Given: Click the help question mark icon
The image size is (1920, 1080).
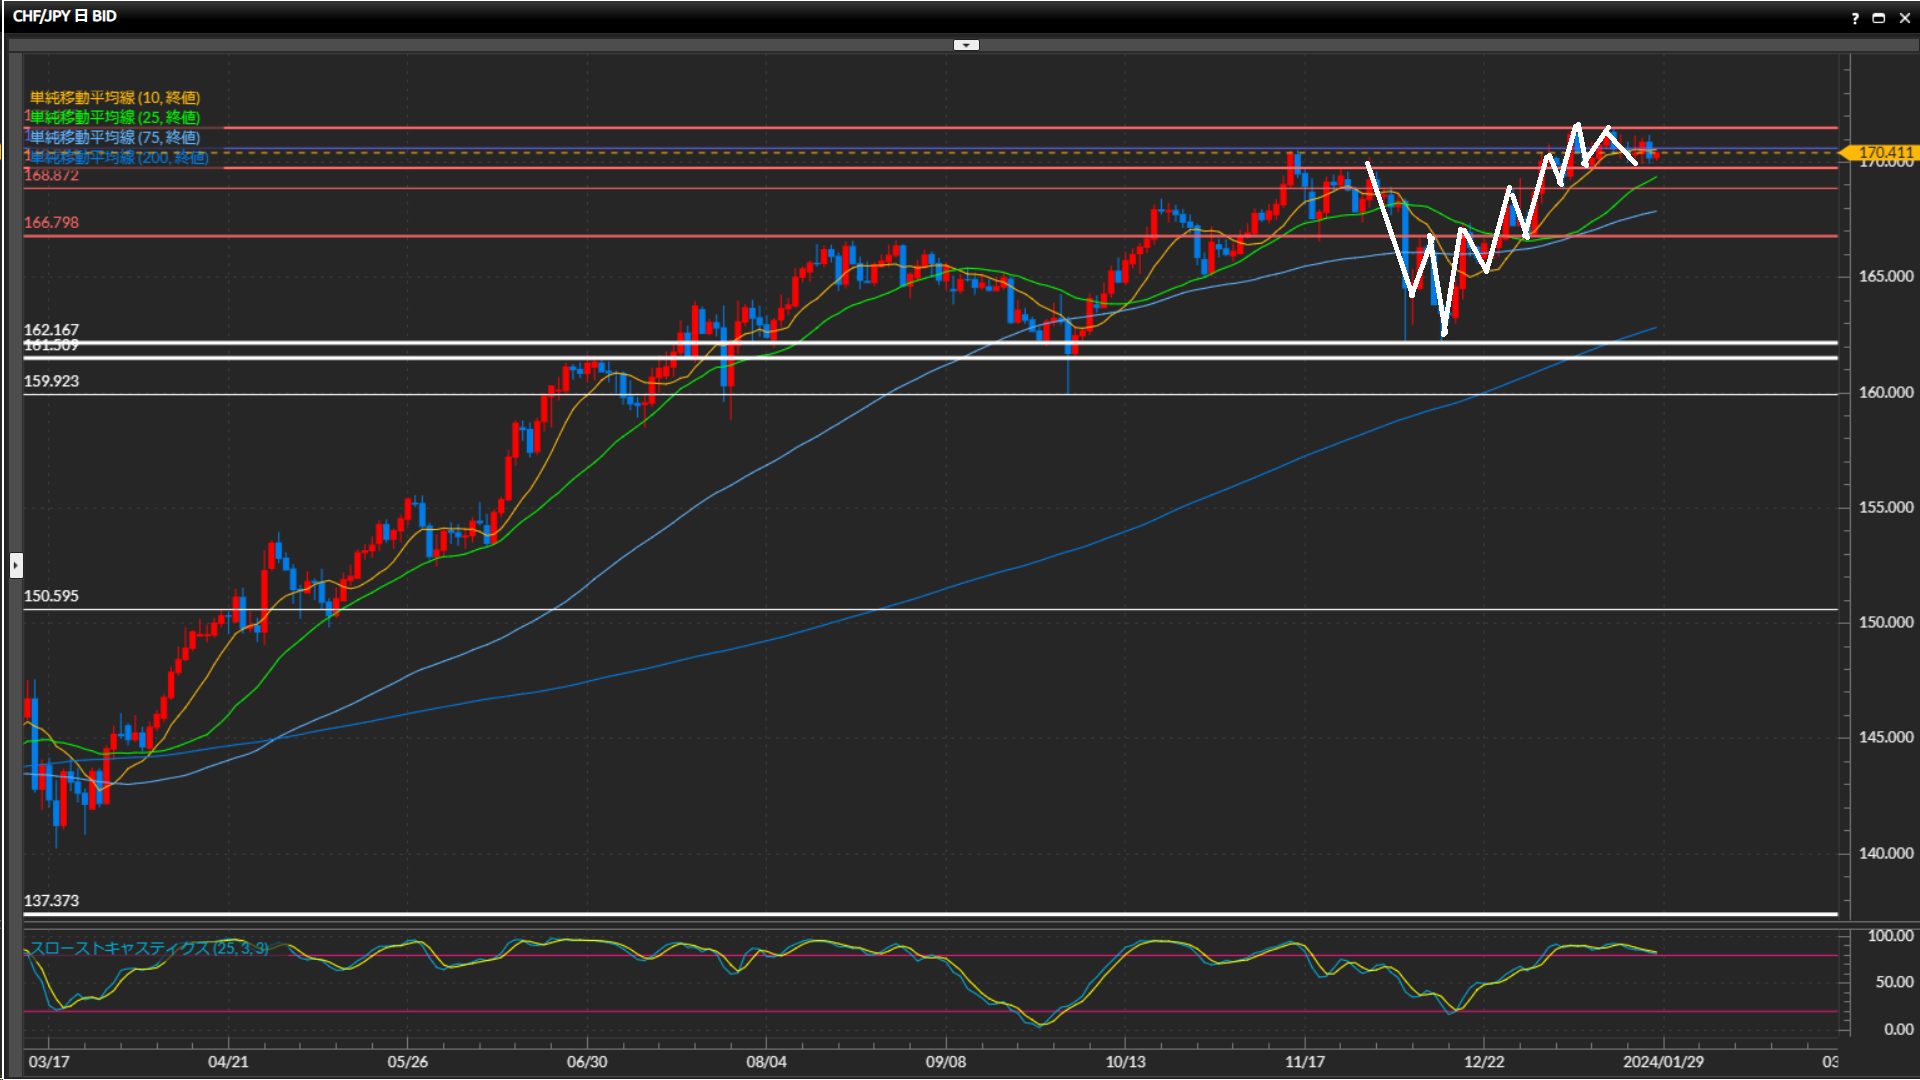Looking at the screenshot, I should coord(1855,18).
